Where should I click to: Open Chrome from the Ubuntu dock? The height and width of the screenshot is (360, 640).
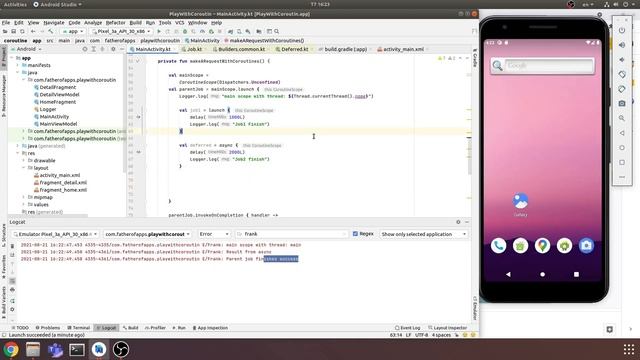coord(11,350)
